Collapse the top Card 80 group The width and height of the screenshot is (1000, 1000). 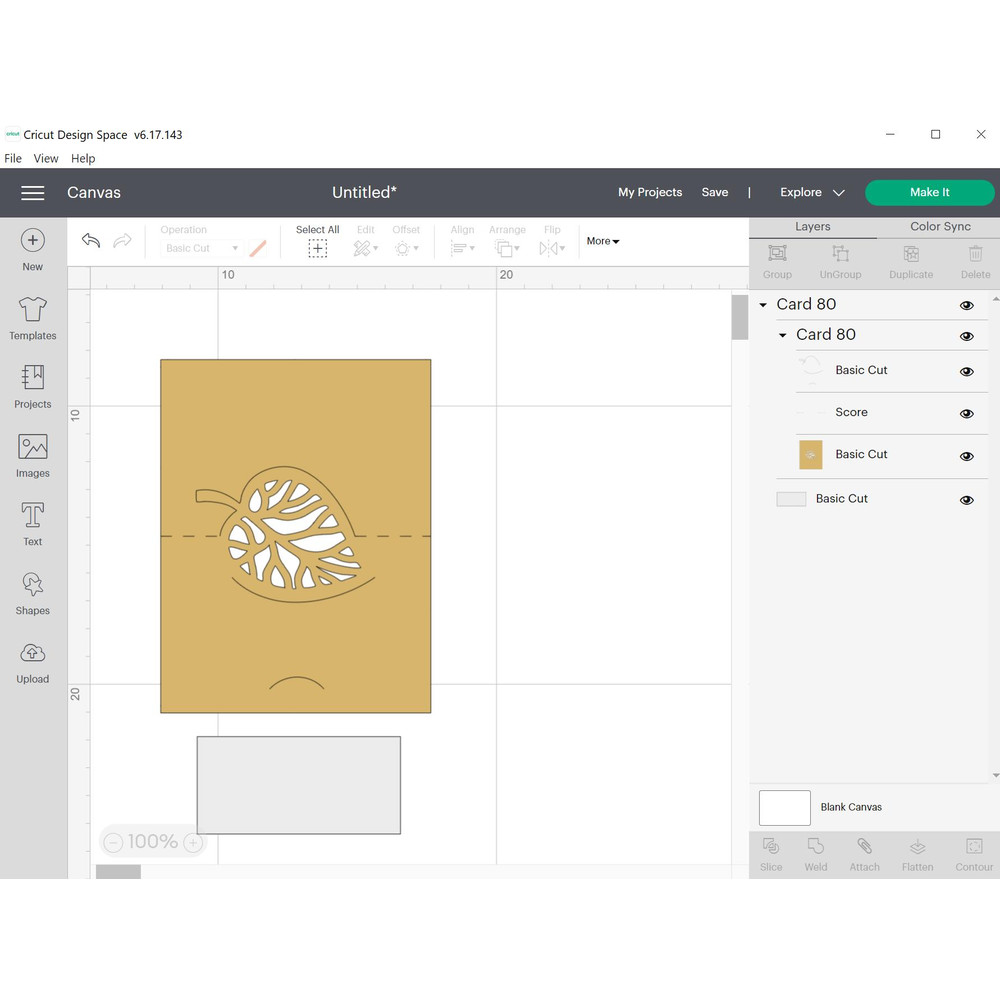764,305
